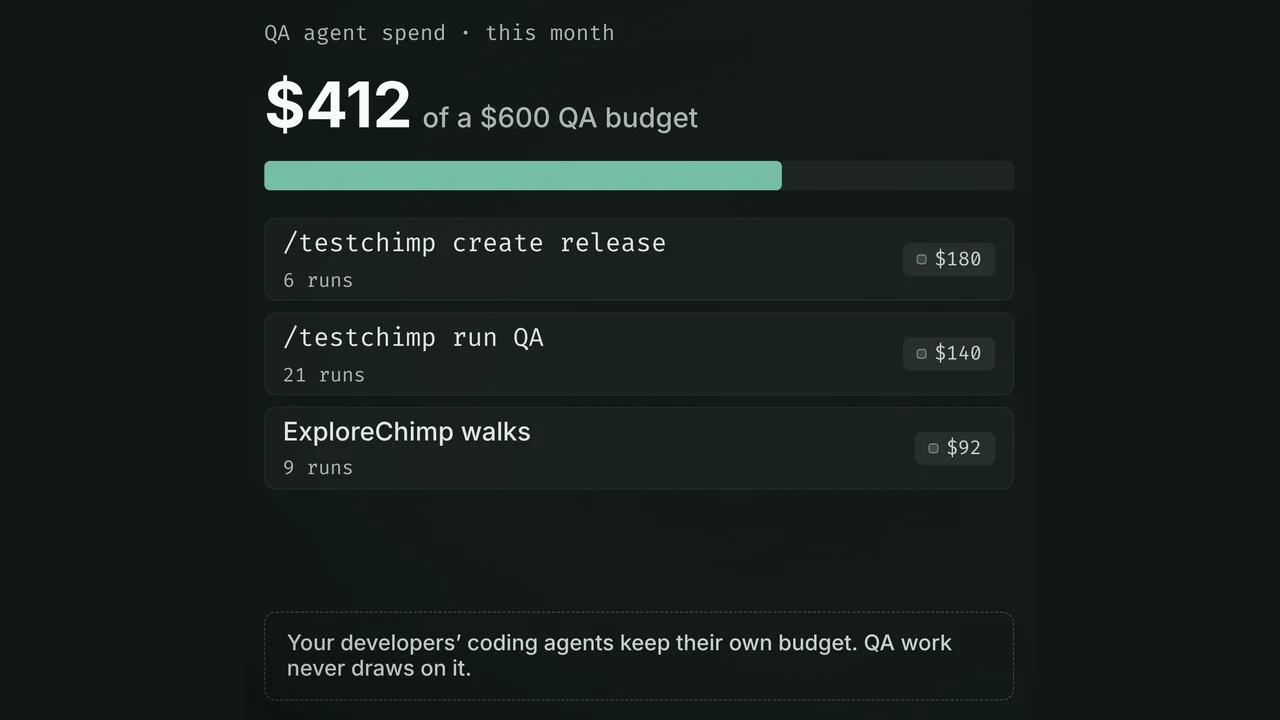The image size is (1280, 720).
Task: Open the ExploreChimp walks row
Action: click(639, 448)
